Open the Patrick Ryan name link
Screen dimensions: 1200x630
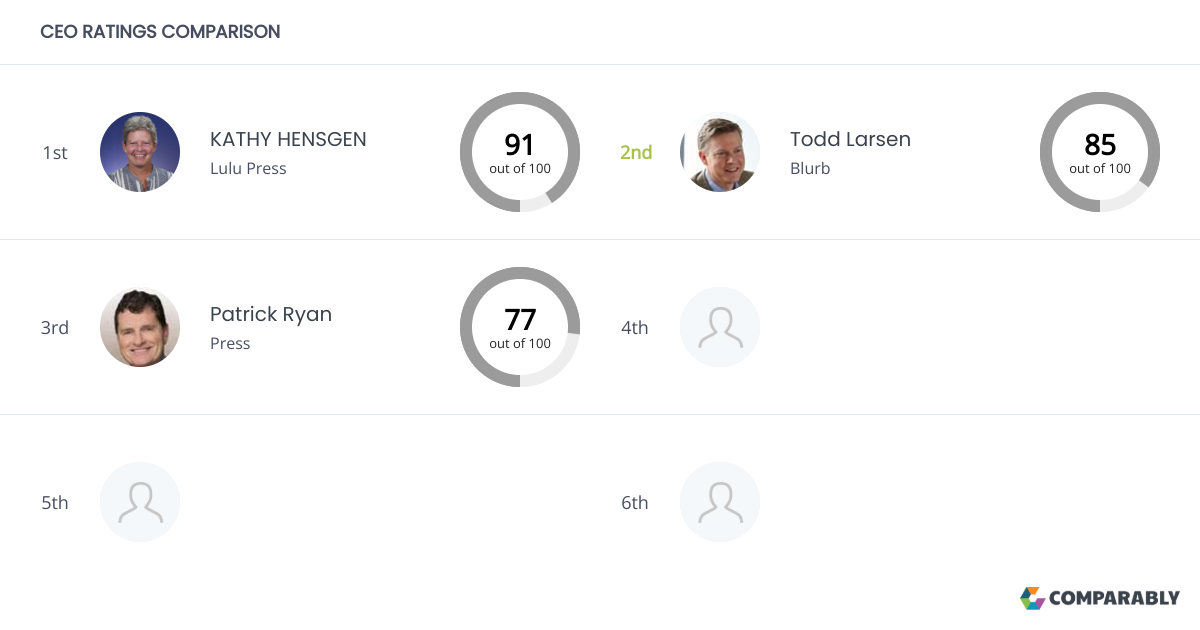271,314
